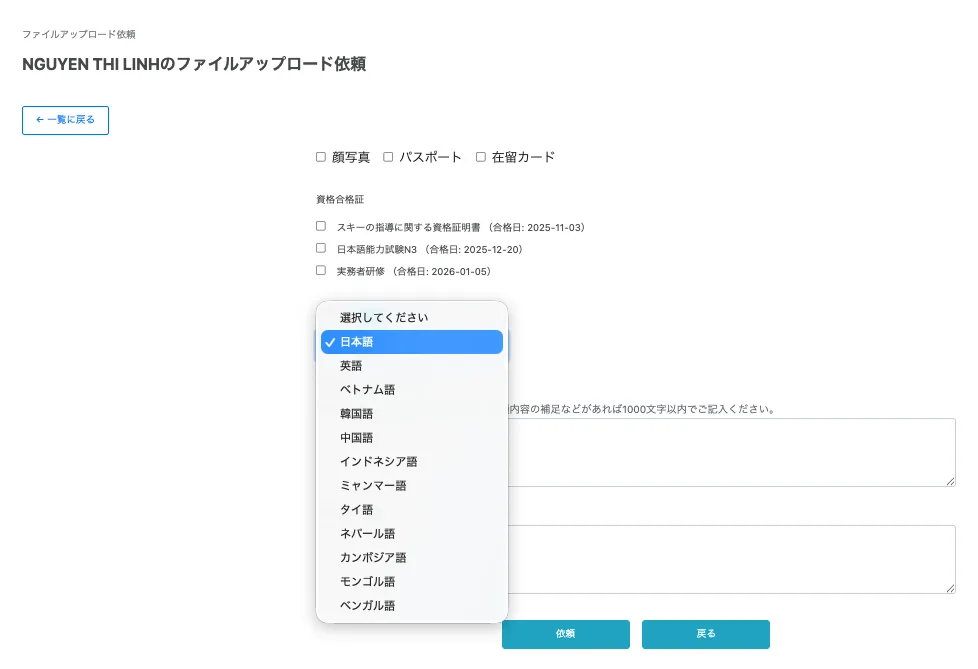
Task: Click into the upper supplementary notes textarea
Action: click(x=731, y=452)
